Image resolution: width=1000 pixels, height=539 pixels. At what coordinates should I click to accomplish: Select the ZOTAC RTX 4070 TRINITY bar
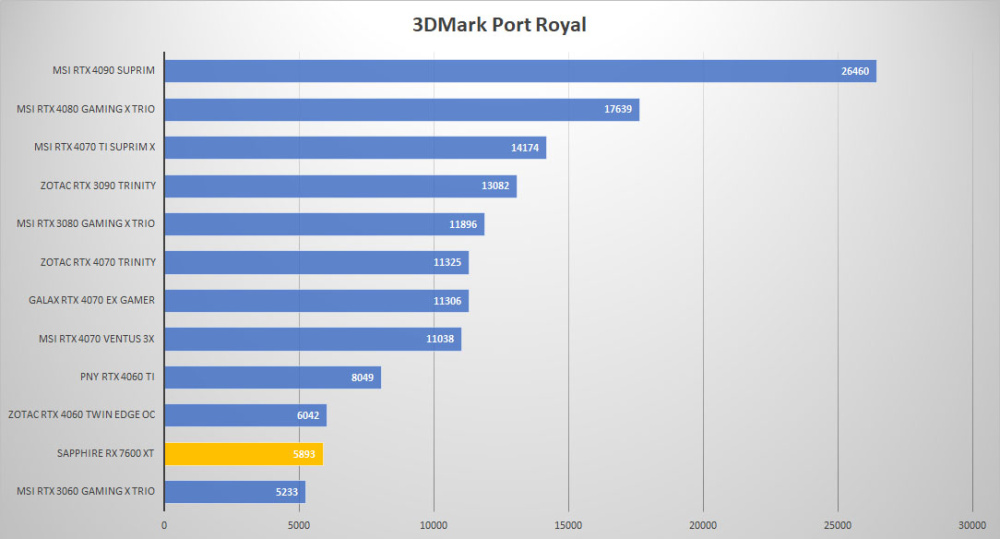pos(317,262)
